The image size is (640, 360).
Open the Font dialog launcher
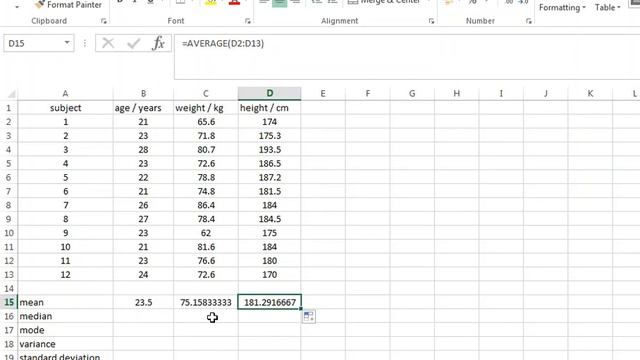pyautogui.click(x=248, y=21)
